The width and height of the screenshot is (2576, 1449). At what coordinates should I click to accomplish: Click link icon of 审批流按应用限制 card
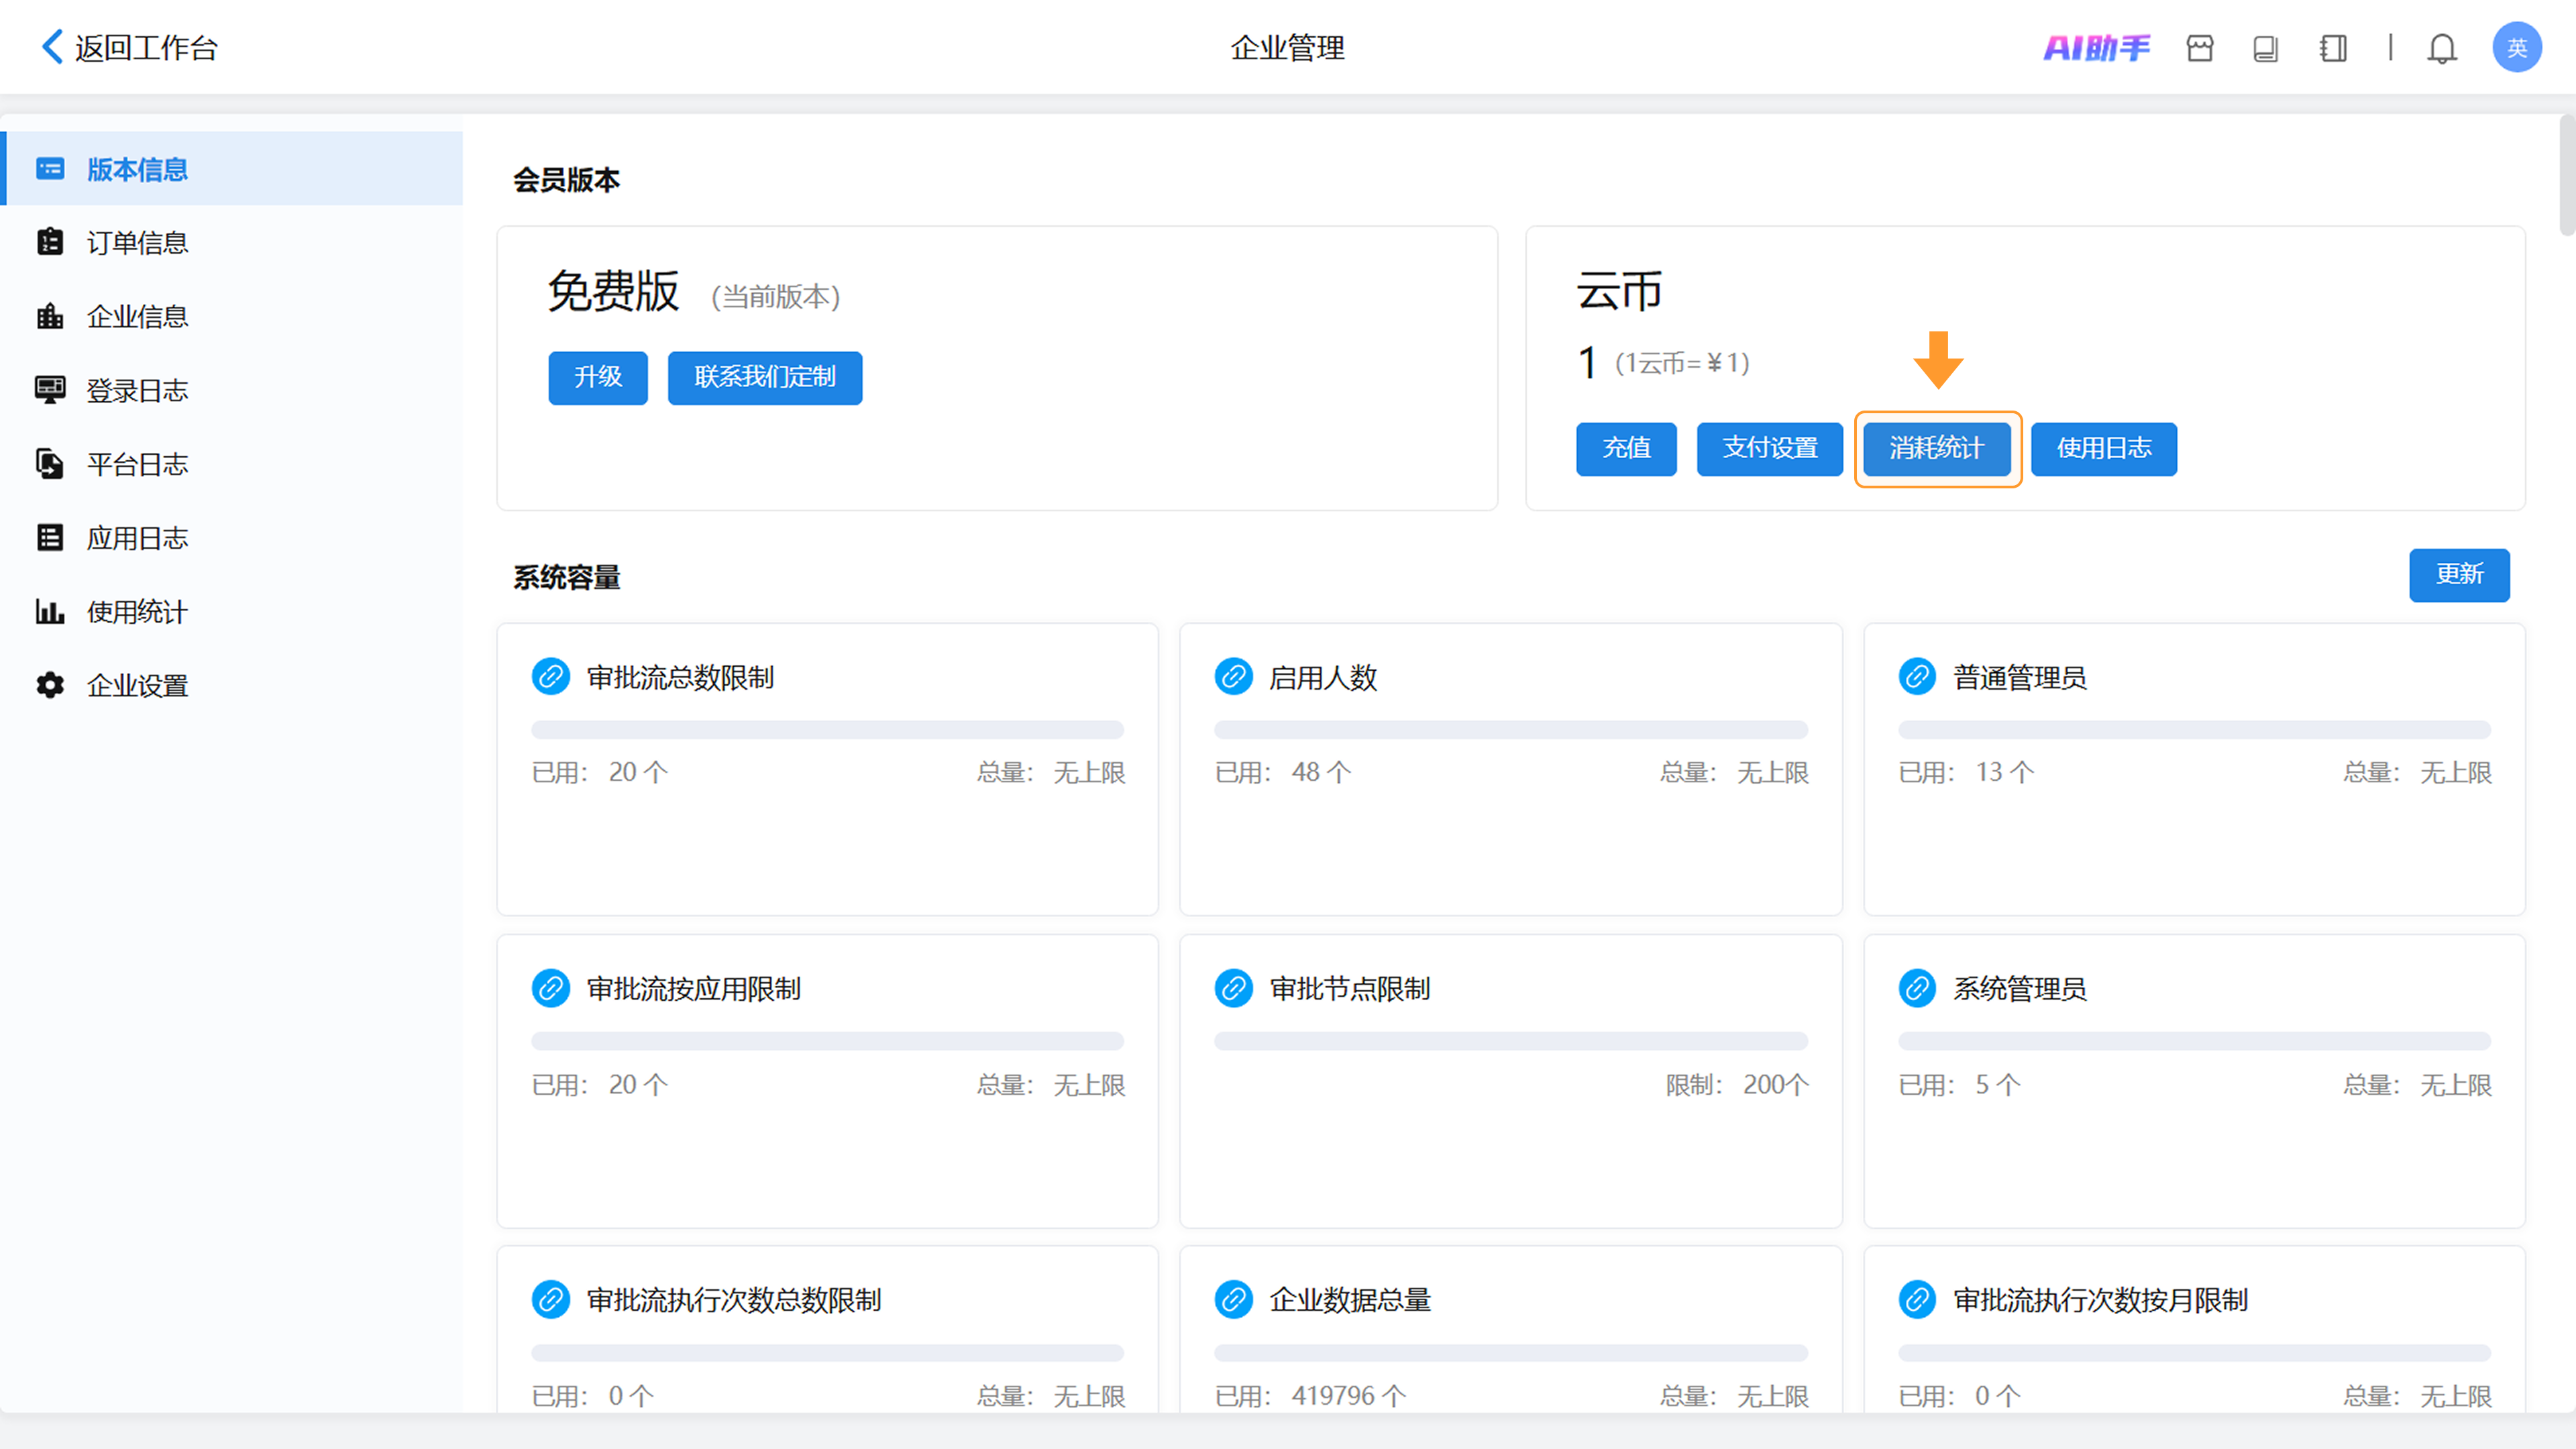tap(551, 988)
